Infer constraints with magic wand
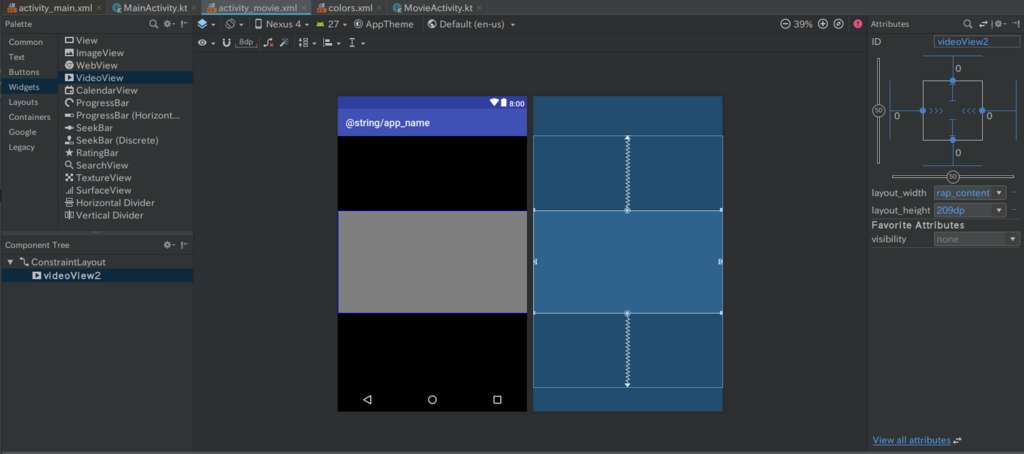The width and height of the screenshot is (1024, 454). (x=284, y=42)
